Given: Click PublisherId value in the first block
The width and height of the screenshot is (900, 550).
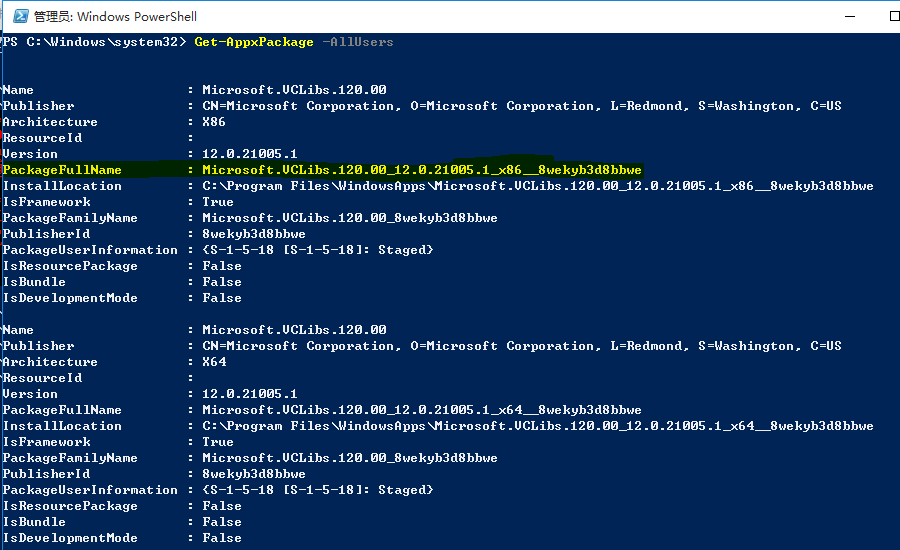Looking at the screenshot, I should (253, 234).
